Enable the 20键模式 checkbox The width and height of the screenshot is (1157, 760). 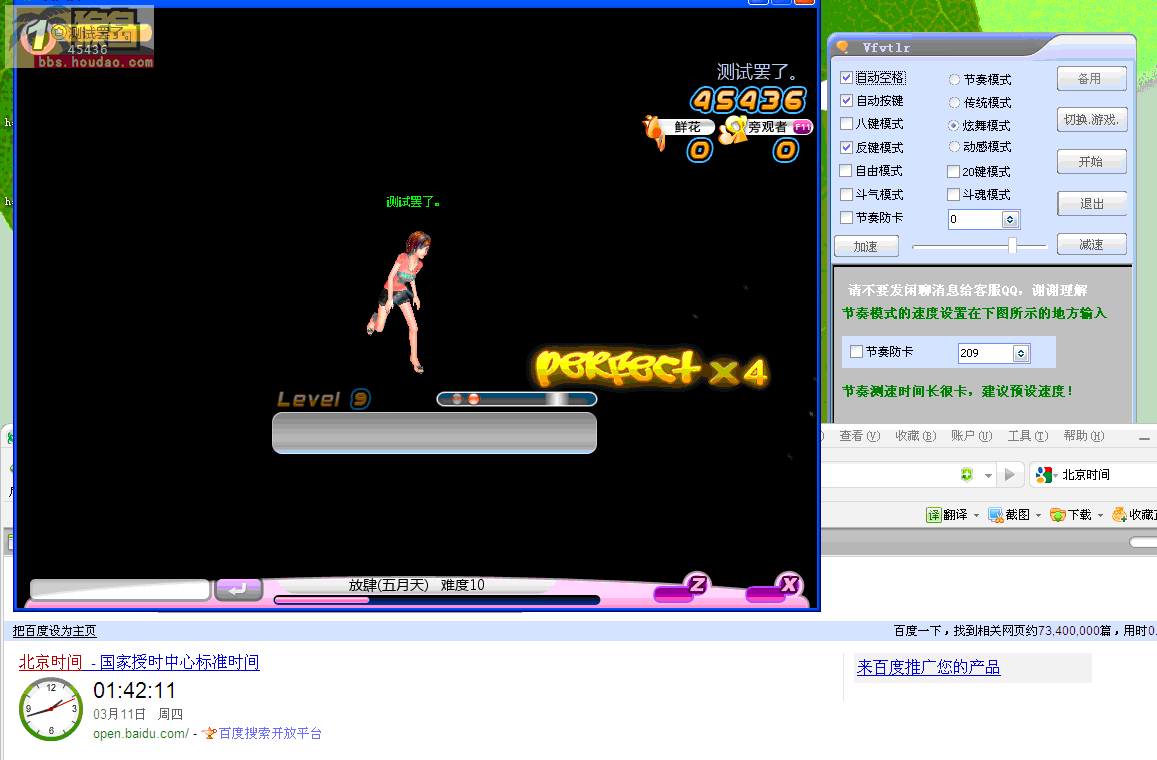[x=953, y=171]
